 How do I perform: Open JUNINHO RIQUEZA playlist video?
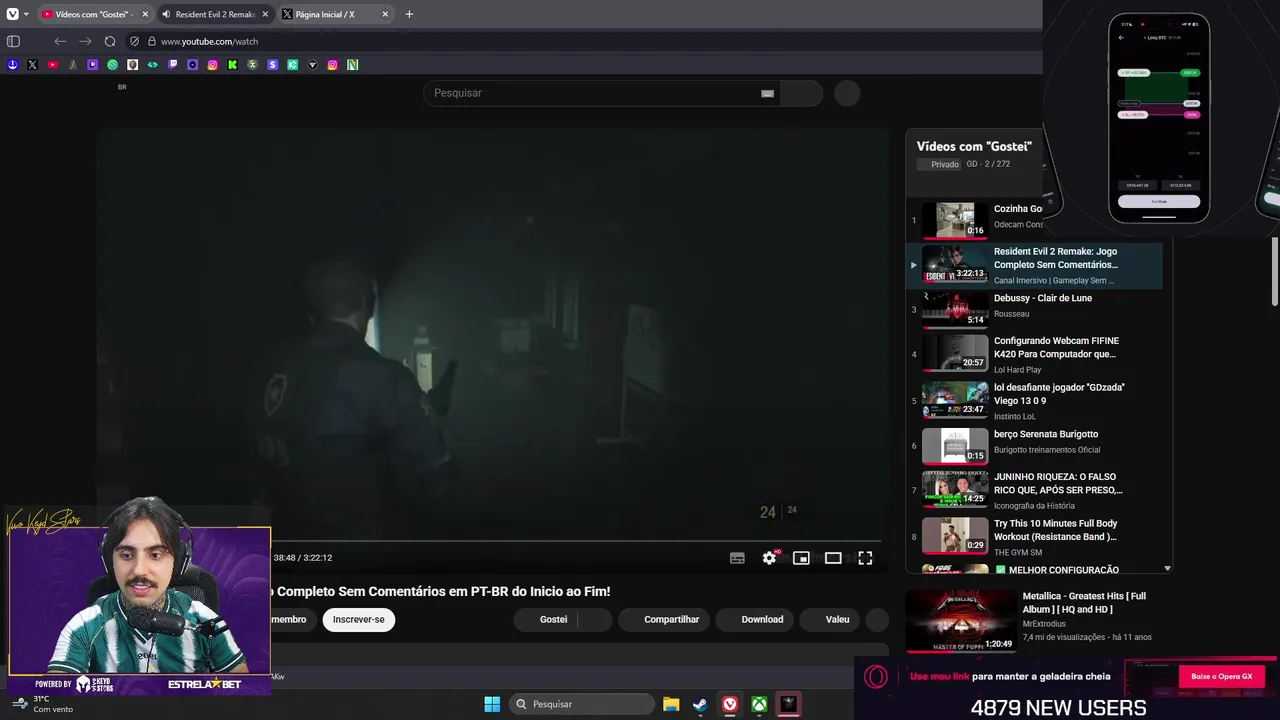click(1034, 490)
